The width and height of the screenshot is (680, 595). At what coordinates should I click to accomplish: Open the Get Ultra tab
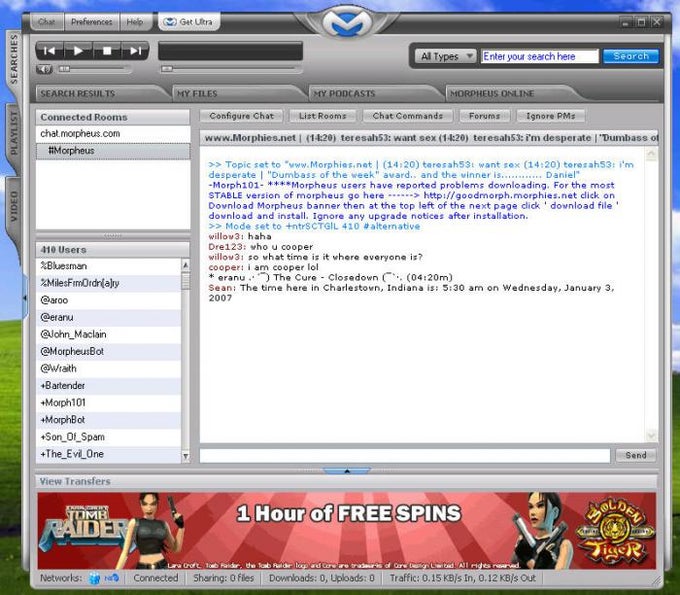189,22
